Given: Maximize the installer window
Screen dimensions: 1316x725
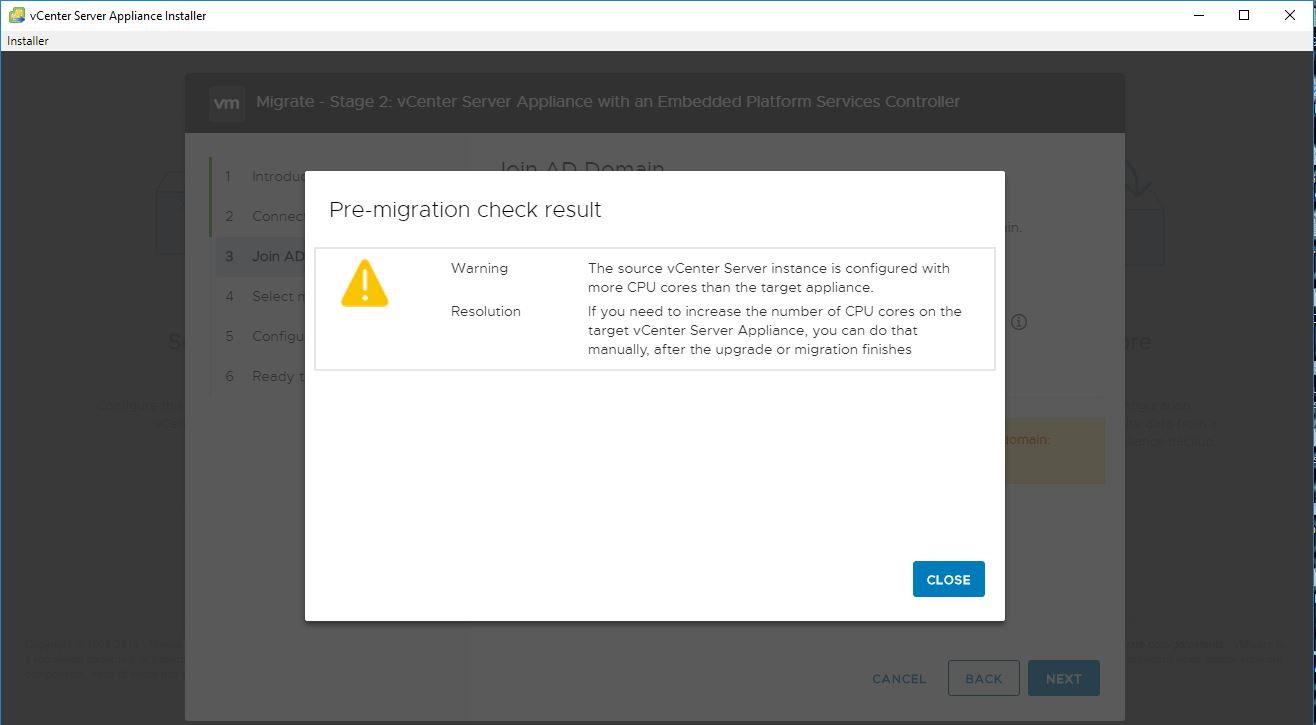Looking at the screenshot, I should click(x=1244, y=15).
